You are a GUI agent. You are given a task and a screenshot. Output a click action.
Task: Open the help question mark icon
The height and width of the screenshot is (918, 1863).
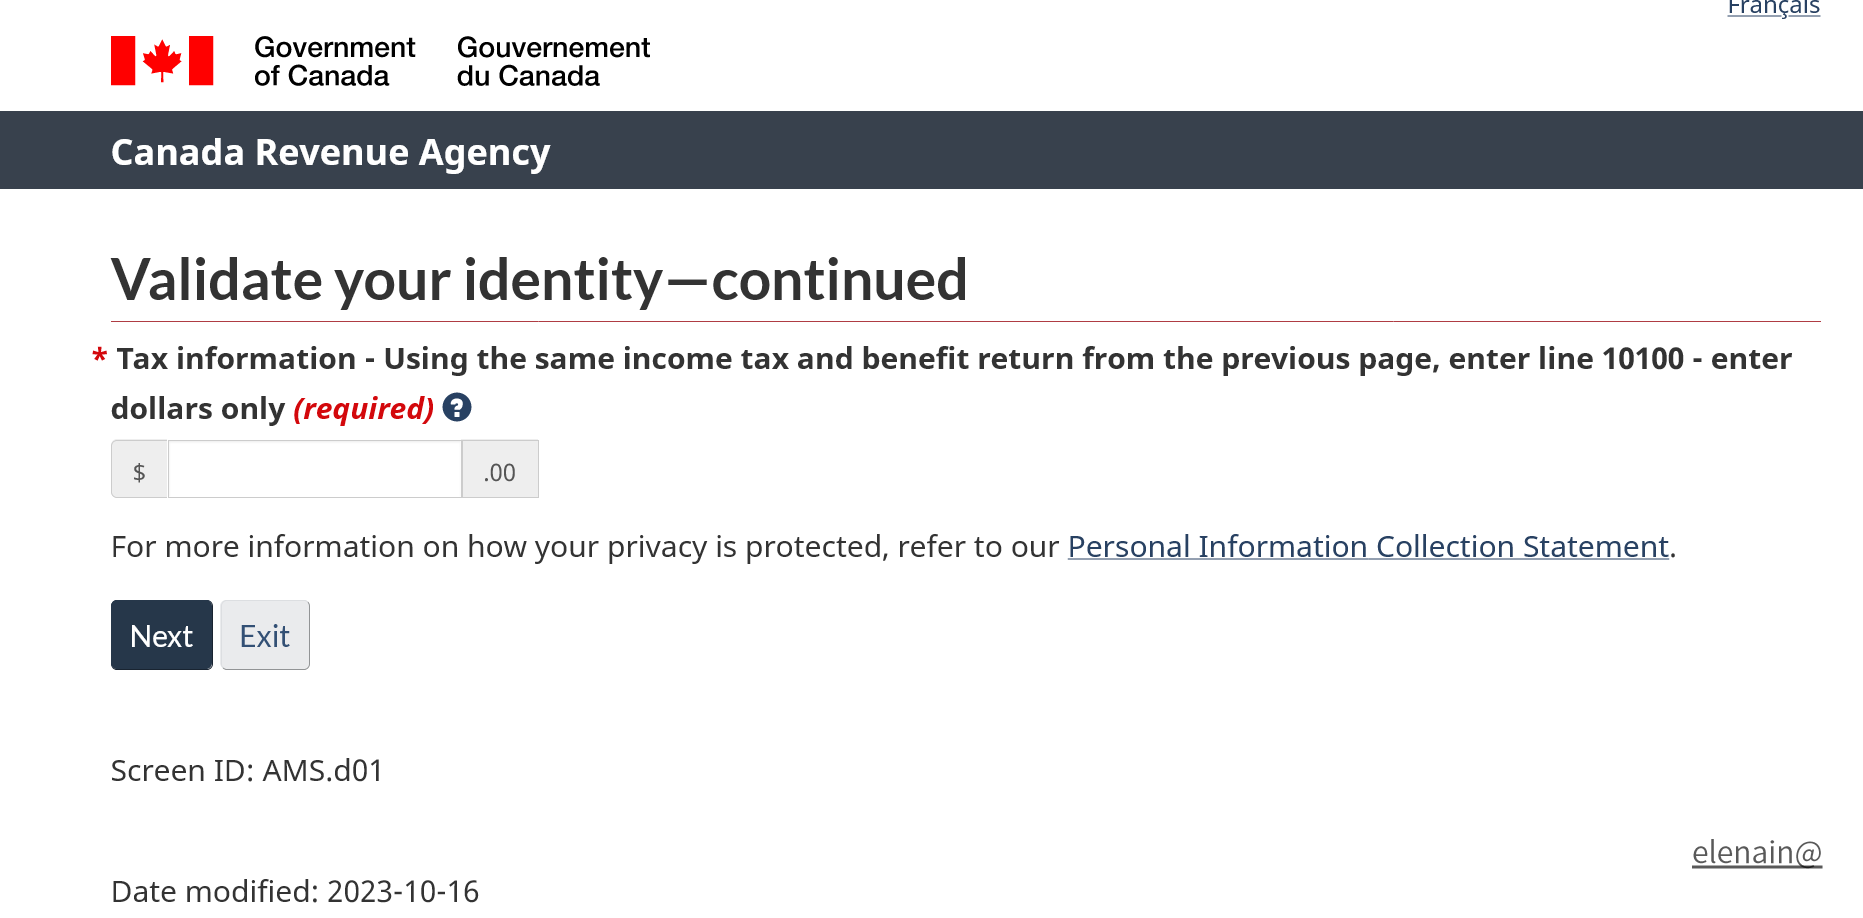(457, 408)
